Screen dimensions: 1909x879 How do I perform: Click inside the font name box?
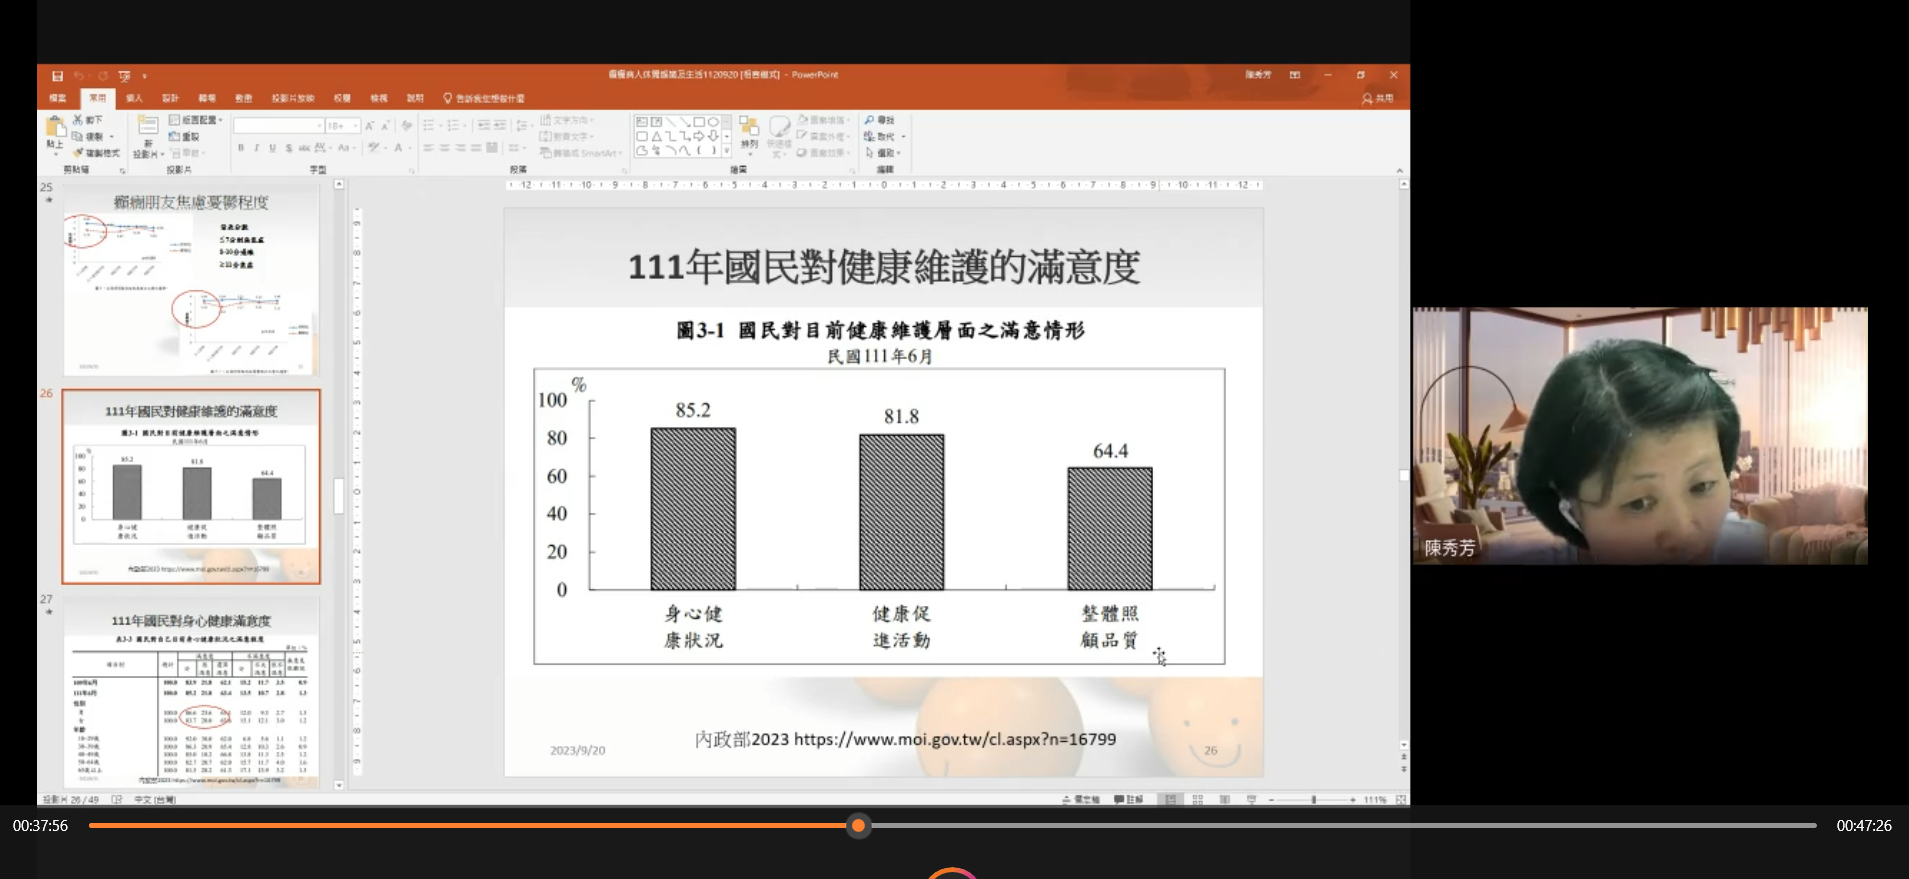click(278, 126)
